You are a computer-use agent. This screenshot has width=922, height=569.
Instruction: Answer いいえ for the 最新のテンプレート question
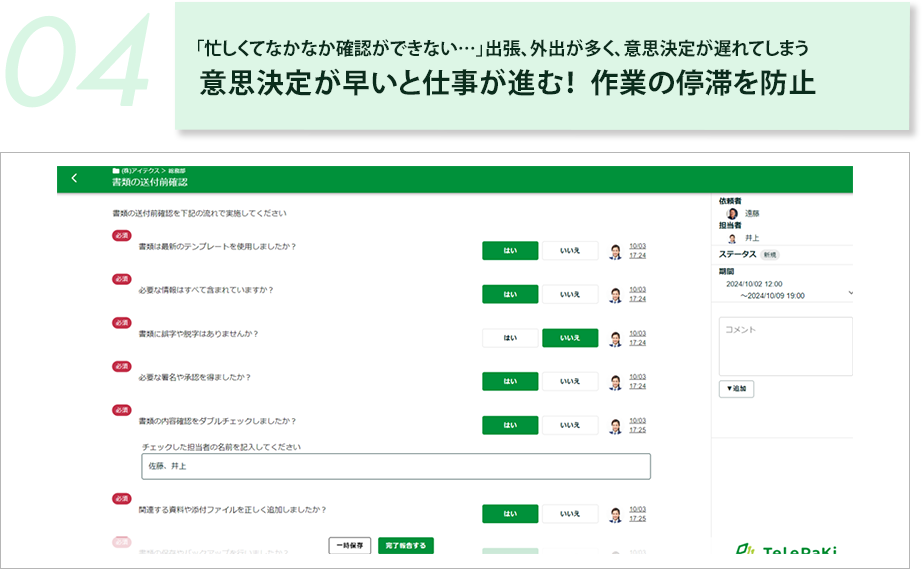coord(570,250)
